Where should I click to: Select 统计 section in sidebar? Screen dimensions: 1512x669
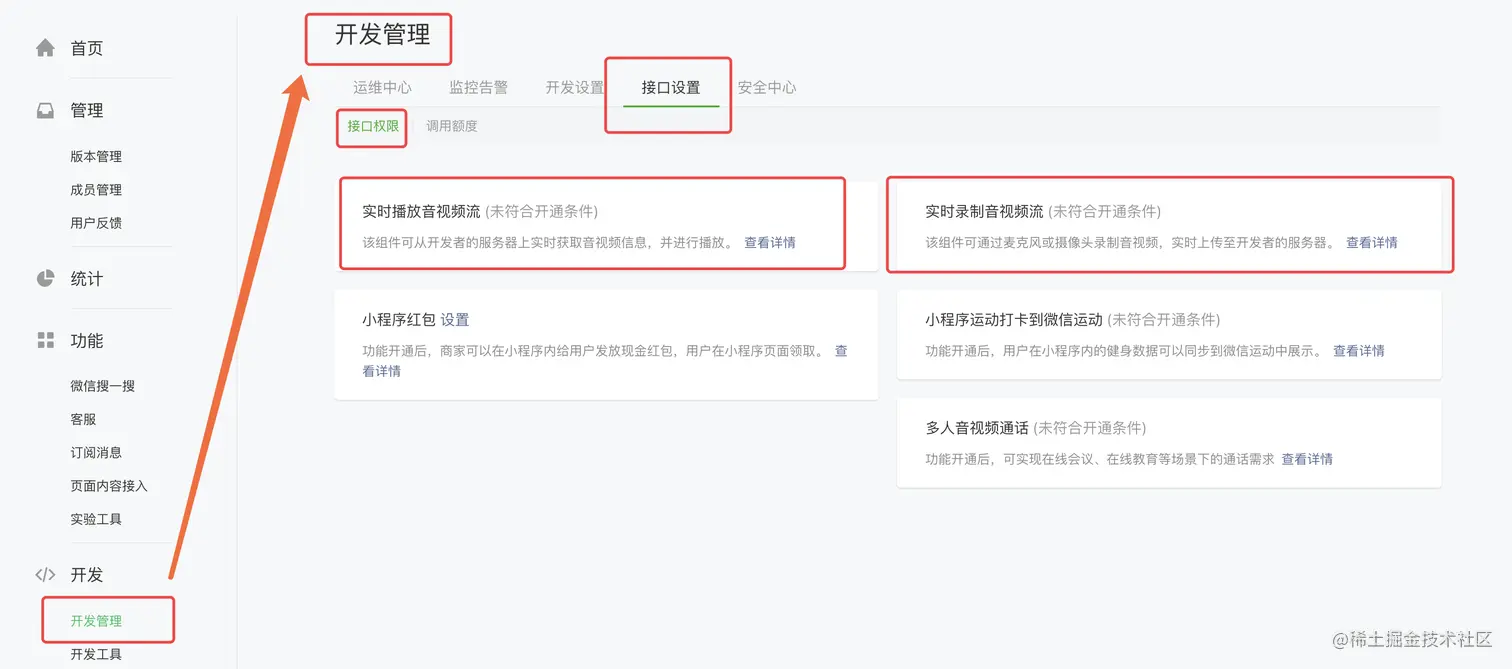tap(87, 279)
